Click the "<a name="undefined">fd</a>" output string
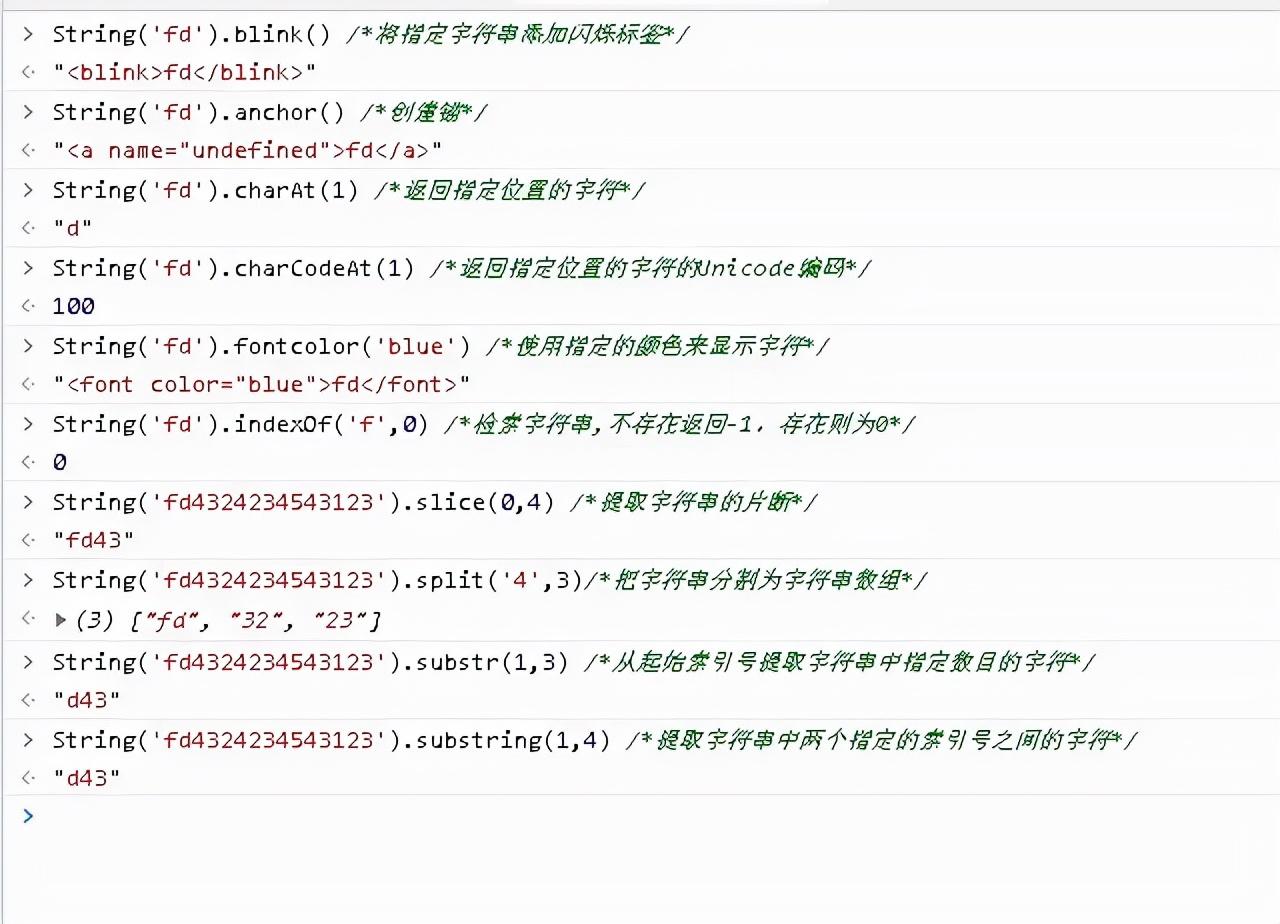The height and width of the screenshot is (924, 1280). click(247, 150)
